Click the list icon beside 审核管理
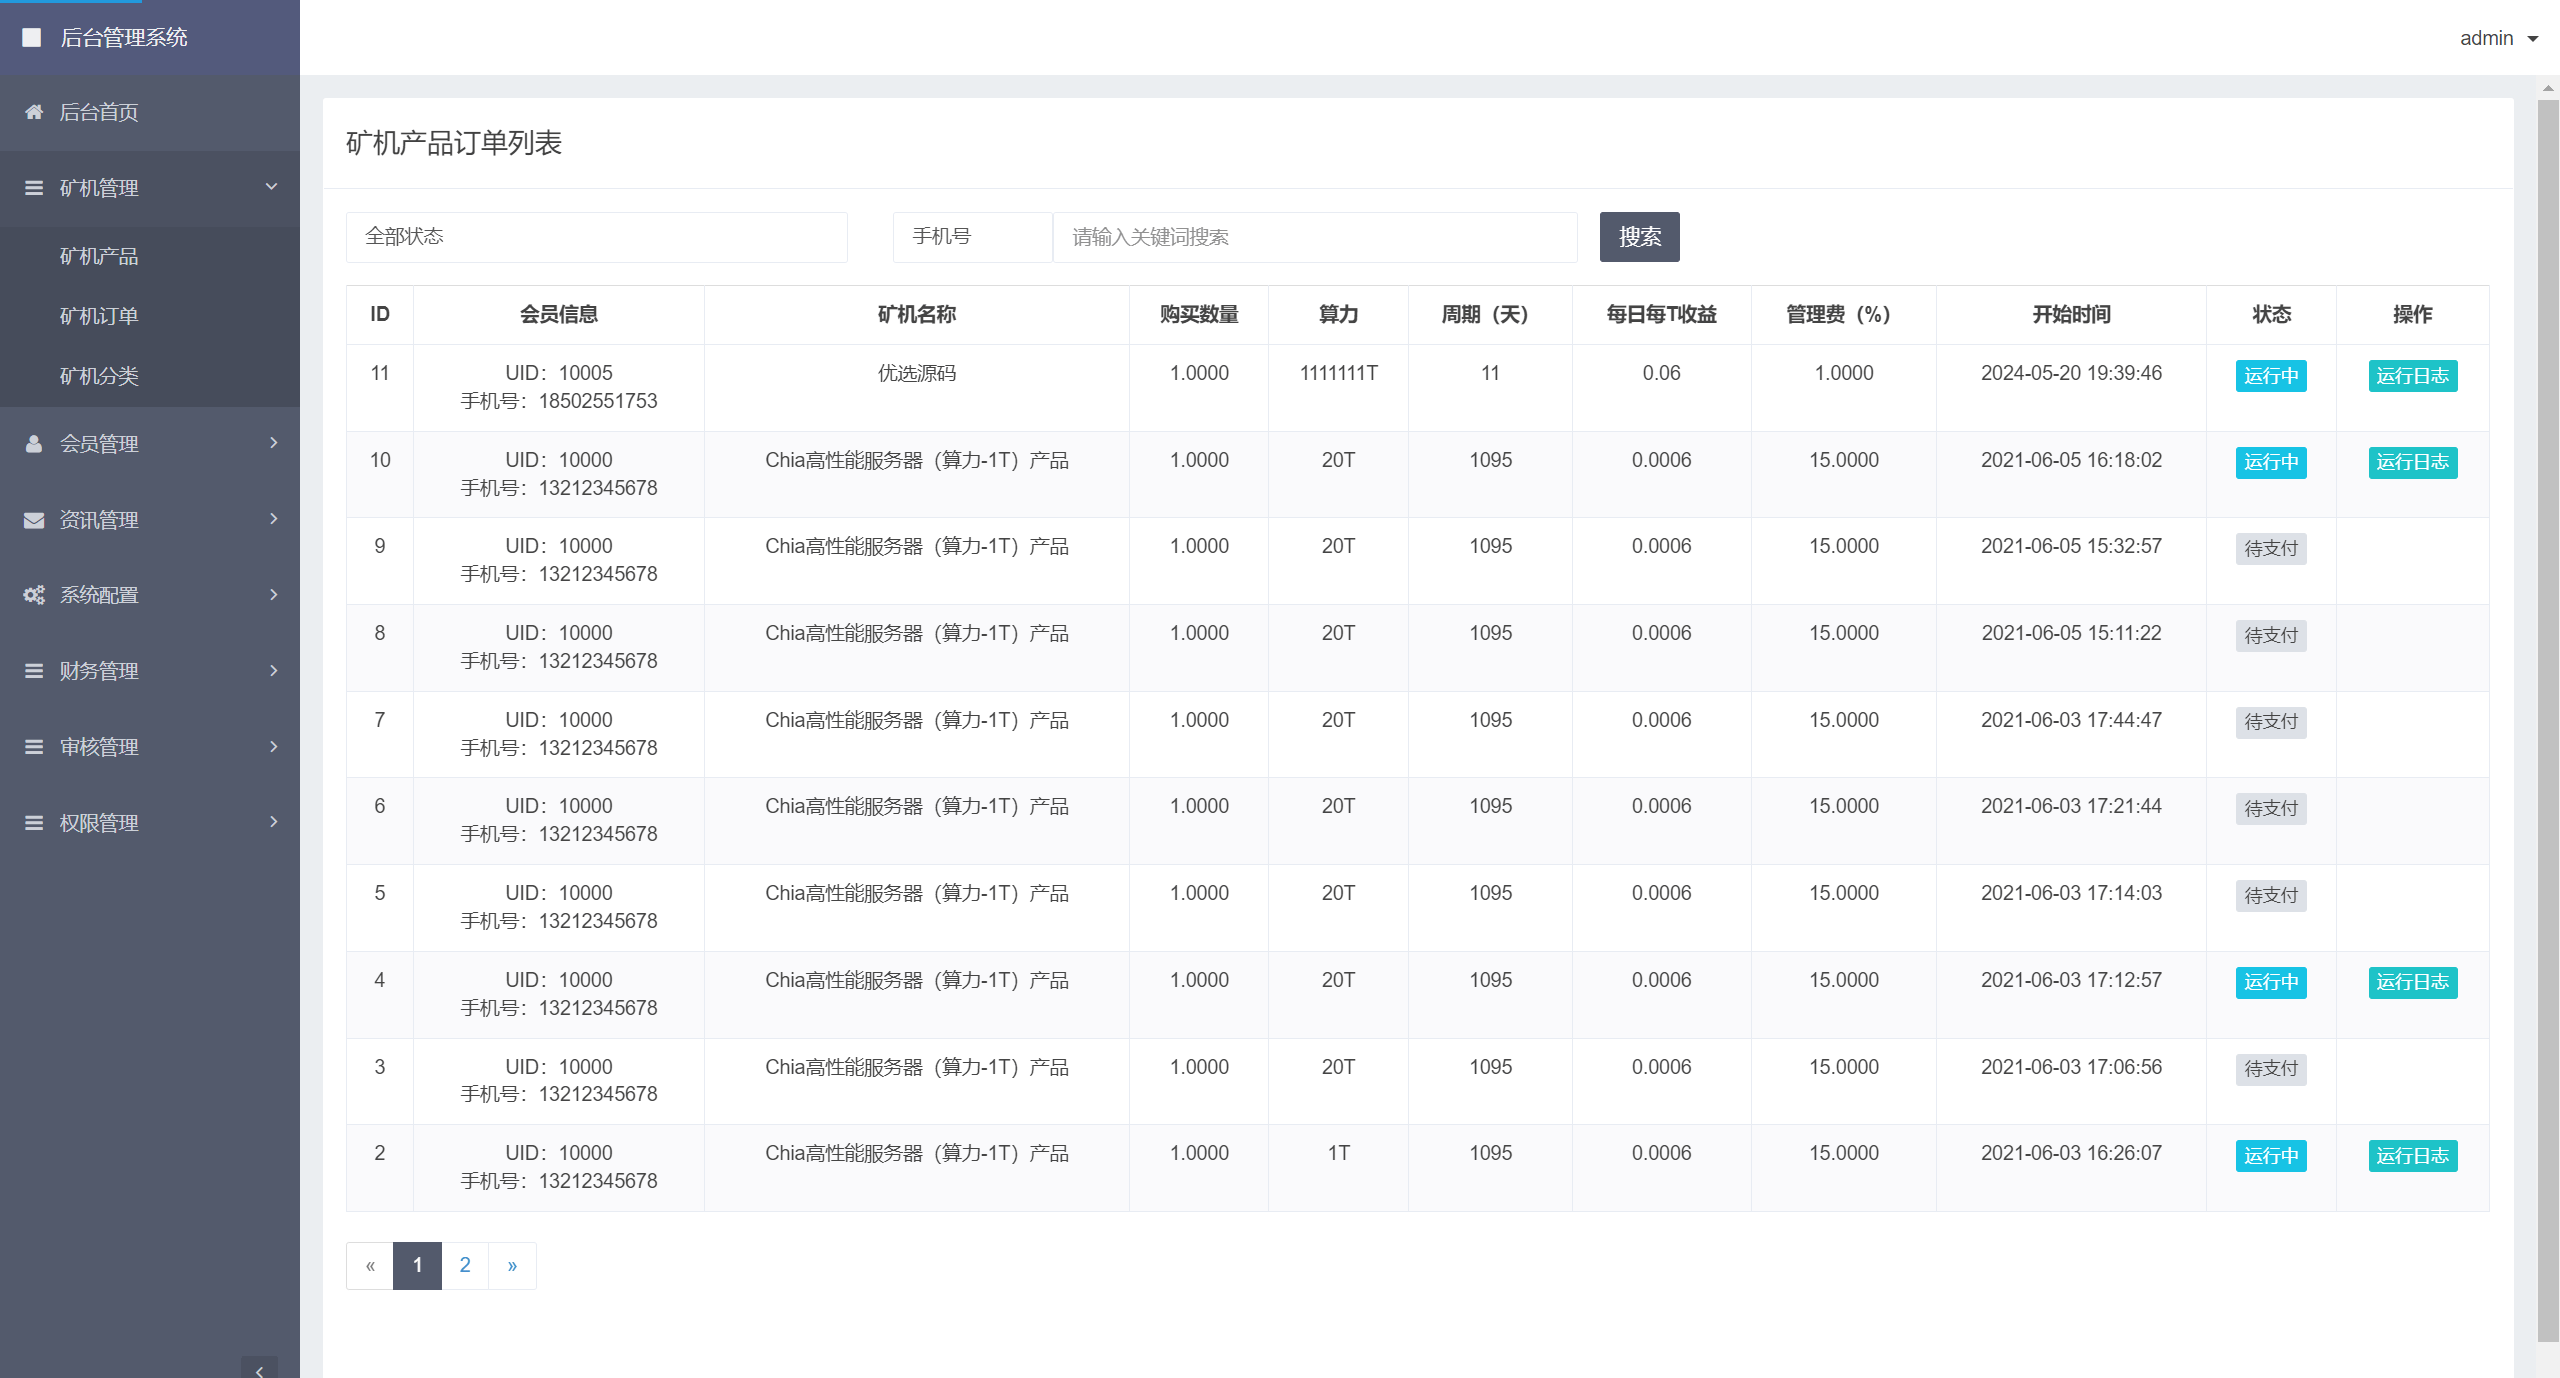The image size is (2560, 1378). coord(34,747)
